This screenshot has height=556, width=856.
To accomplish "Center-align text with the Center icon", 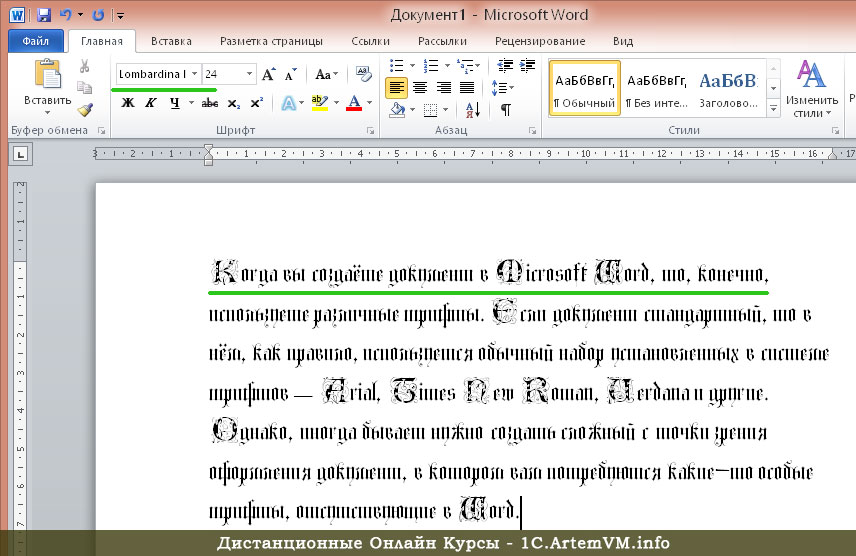I will pyautogui.click(x=419, y=88).
